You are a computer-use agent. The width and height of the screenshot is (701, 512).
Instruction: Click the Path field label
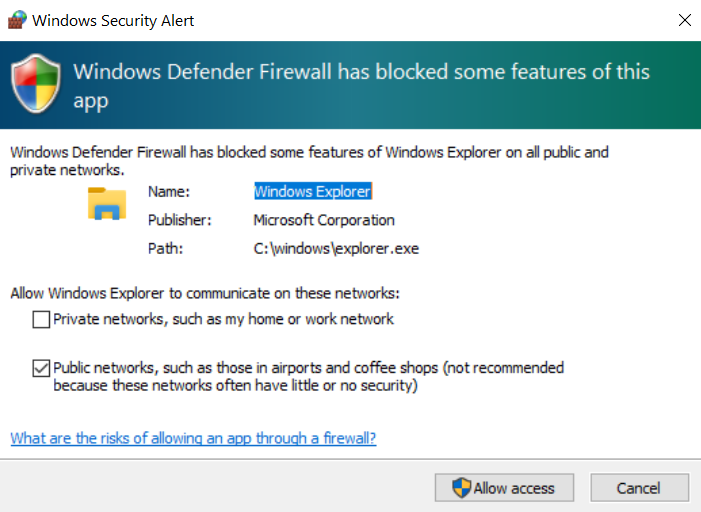point(164,248)
